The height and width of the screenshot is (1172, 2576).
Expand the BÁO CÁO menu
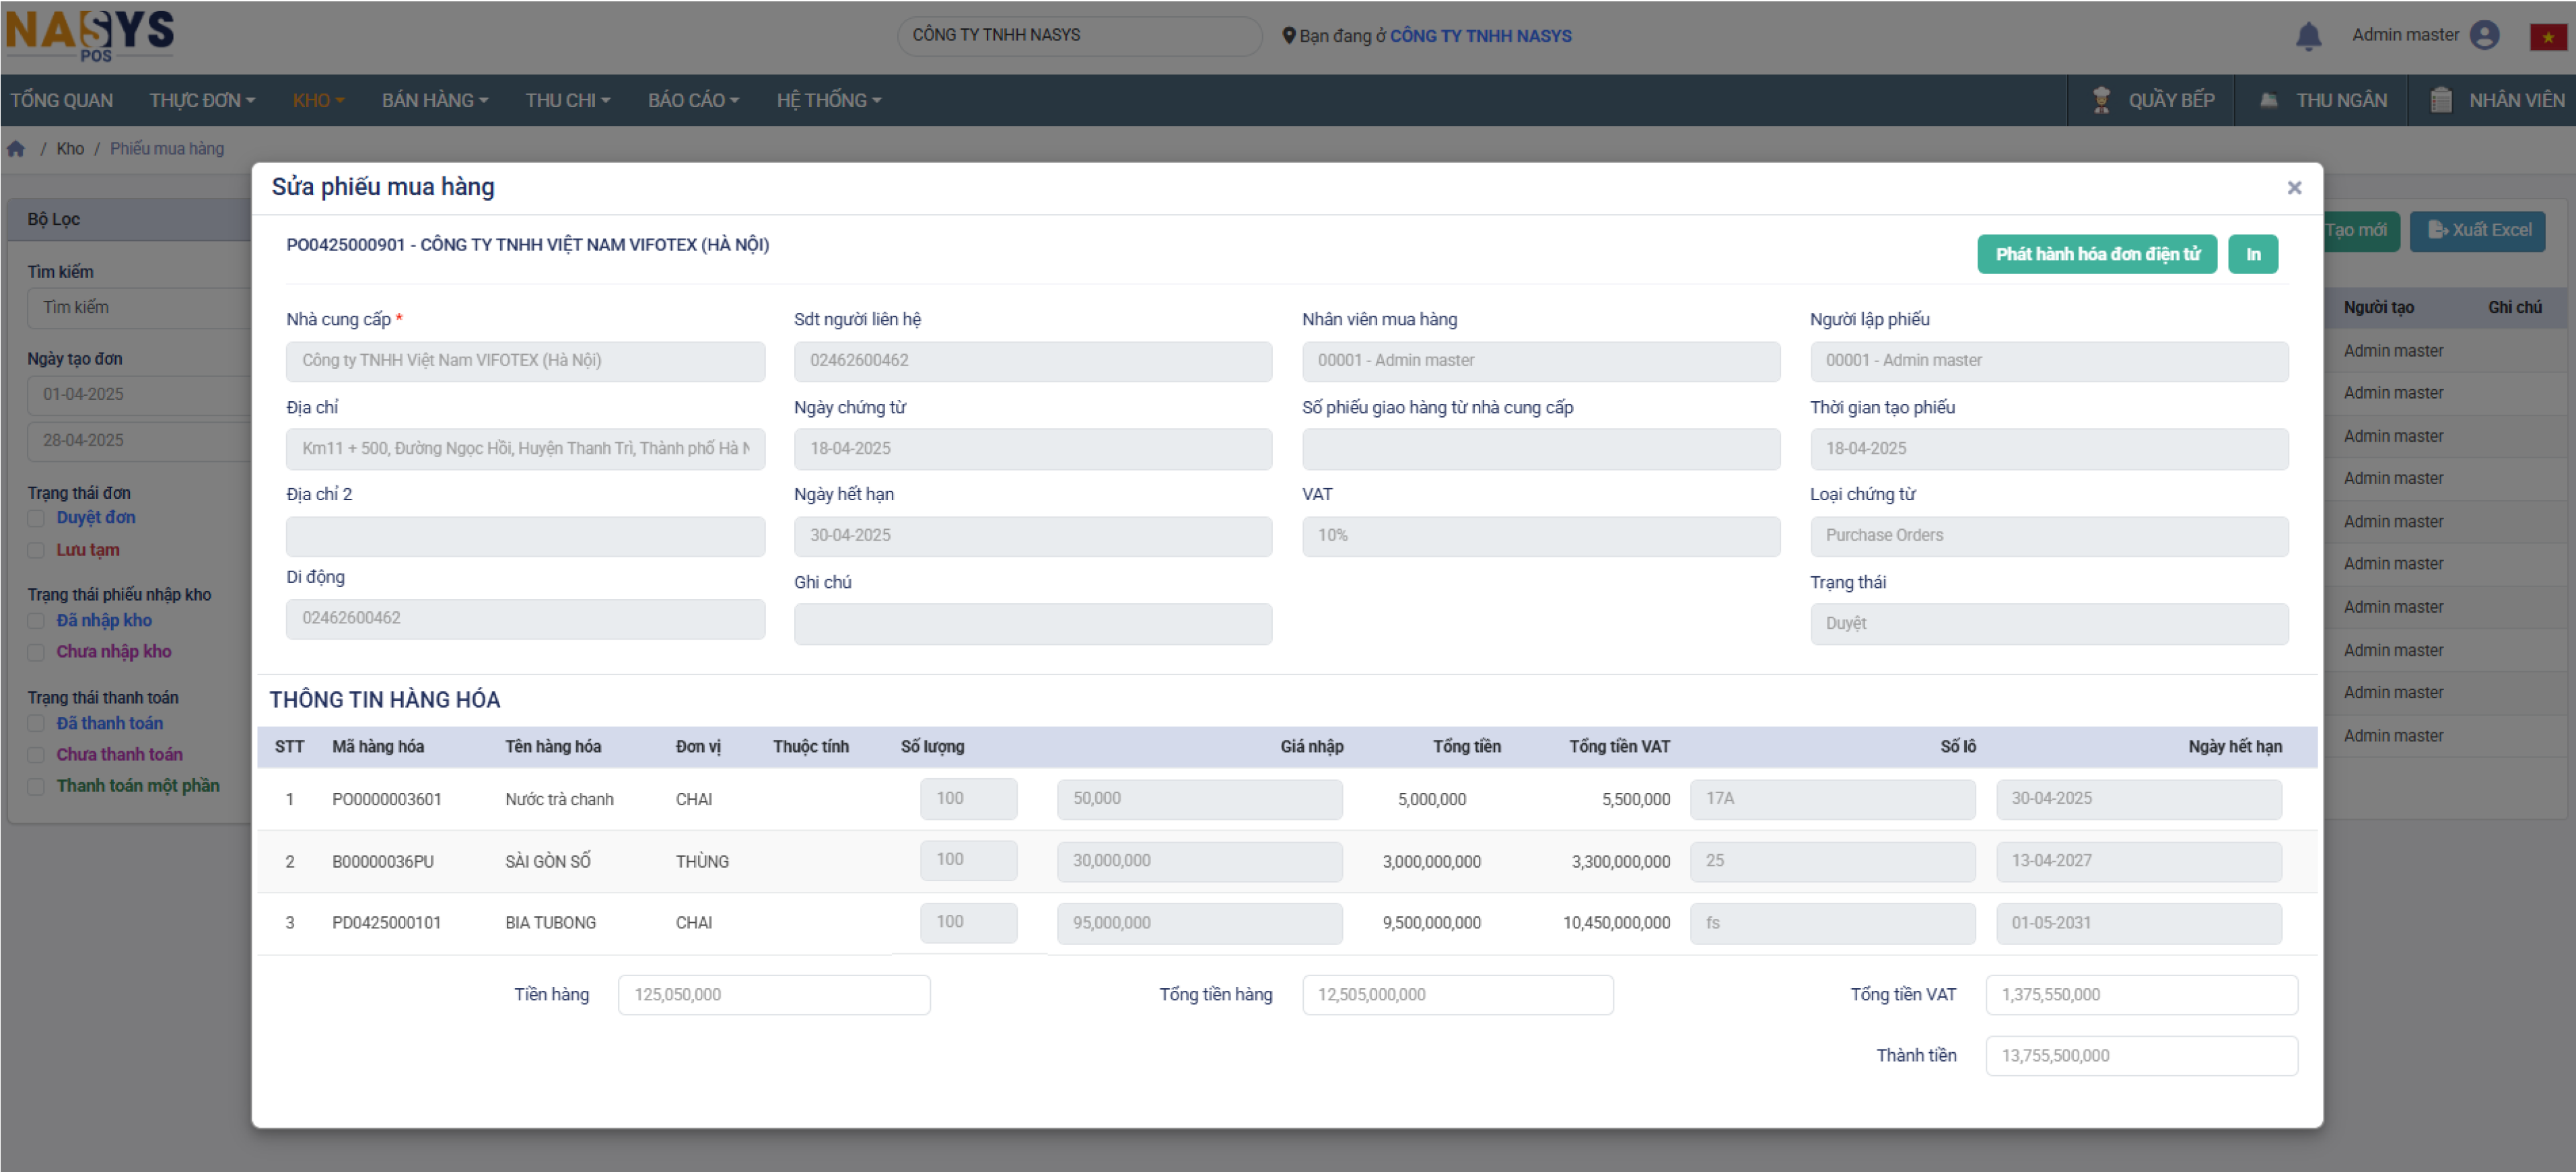(693, 100)
